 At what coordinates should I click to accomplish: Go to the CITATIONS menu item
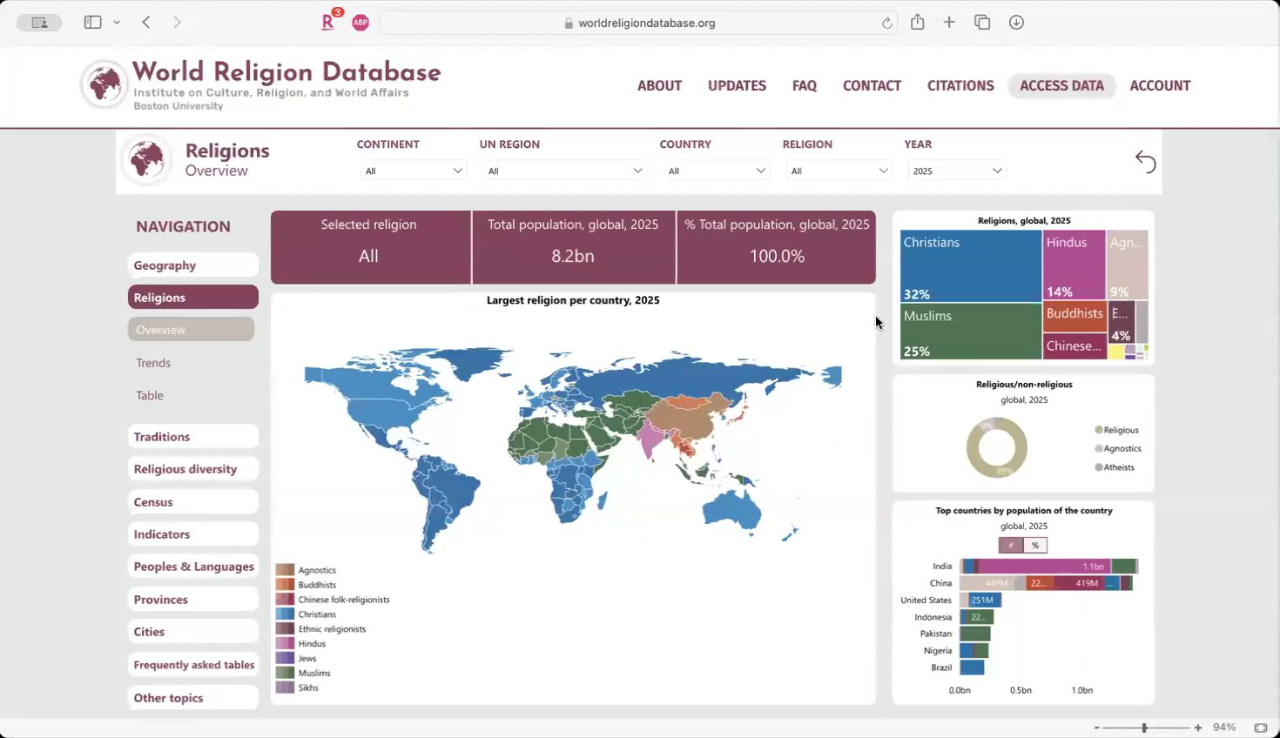960,86
